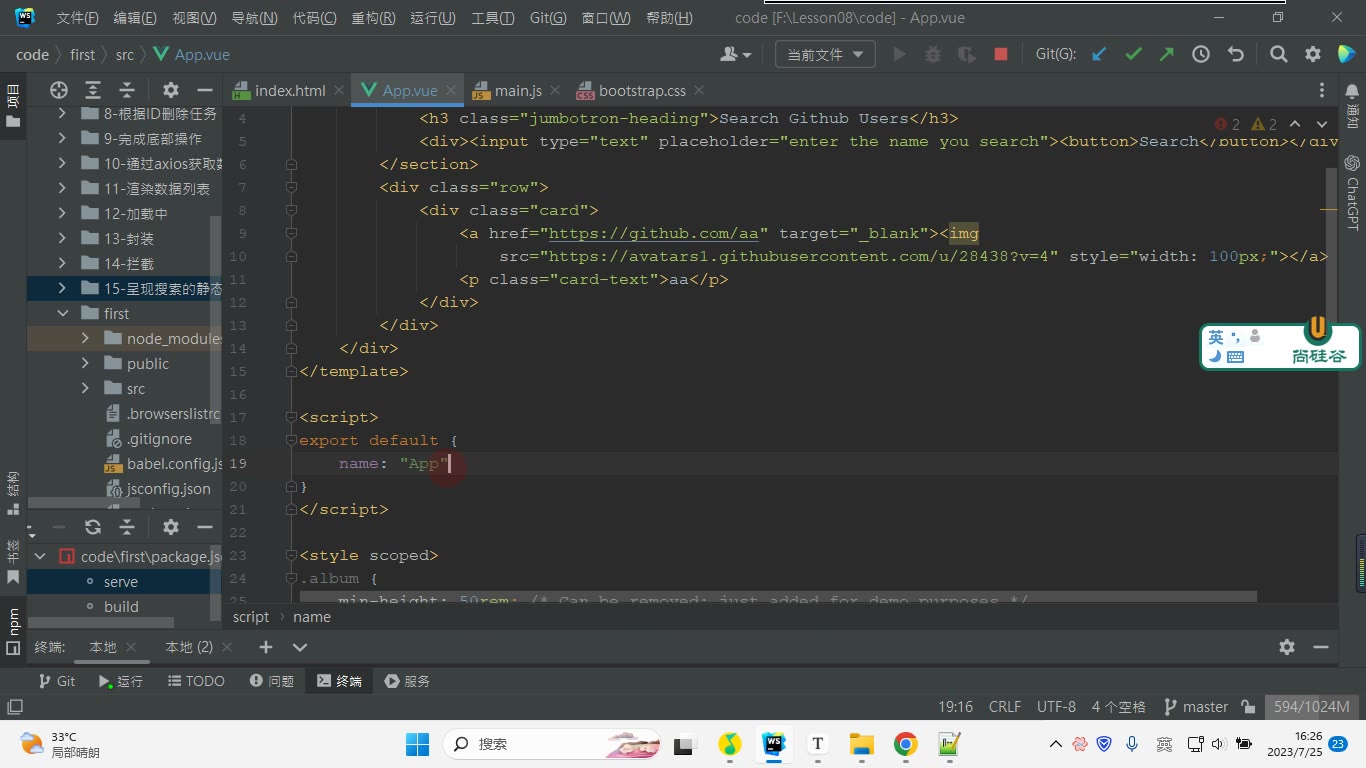1366x768 pixels.
Task: Add a new terminal tab with plus
Action: coord(266,647)
